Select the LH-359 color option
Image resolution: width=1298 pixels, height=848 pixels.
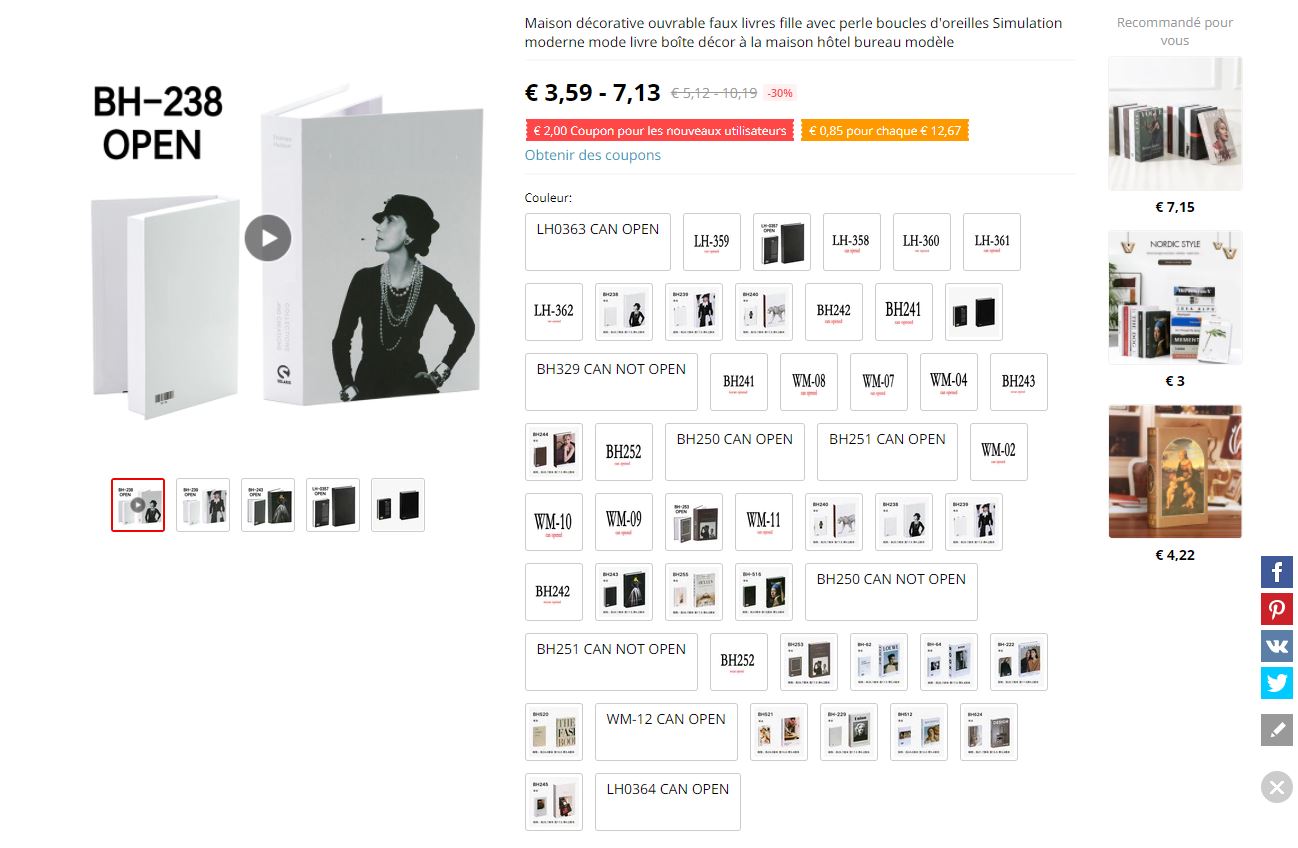(x=712, y=242)
